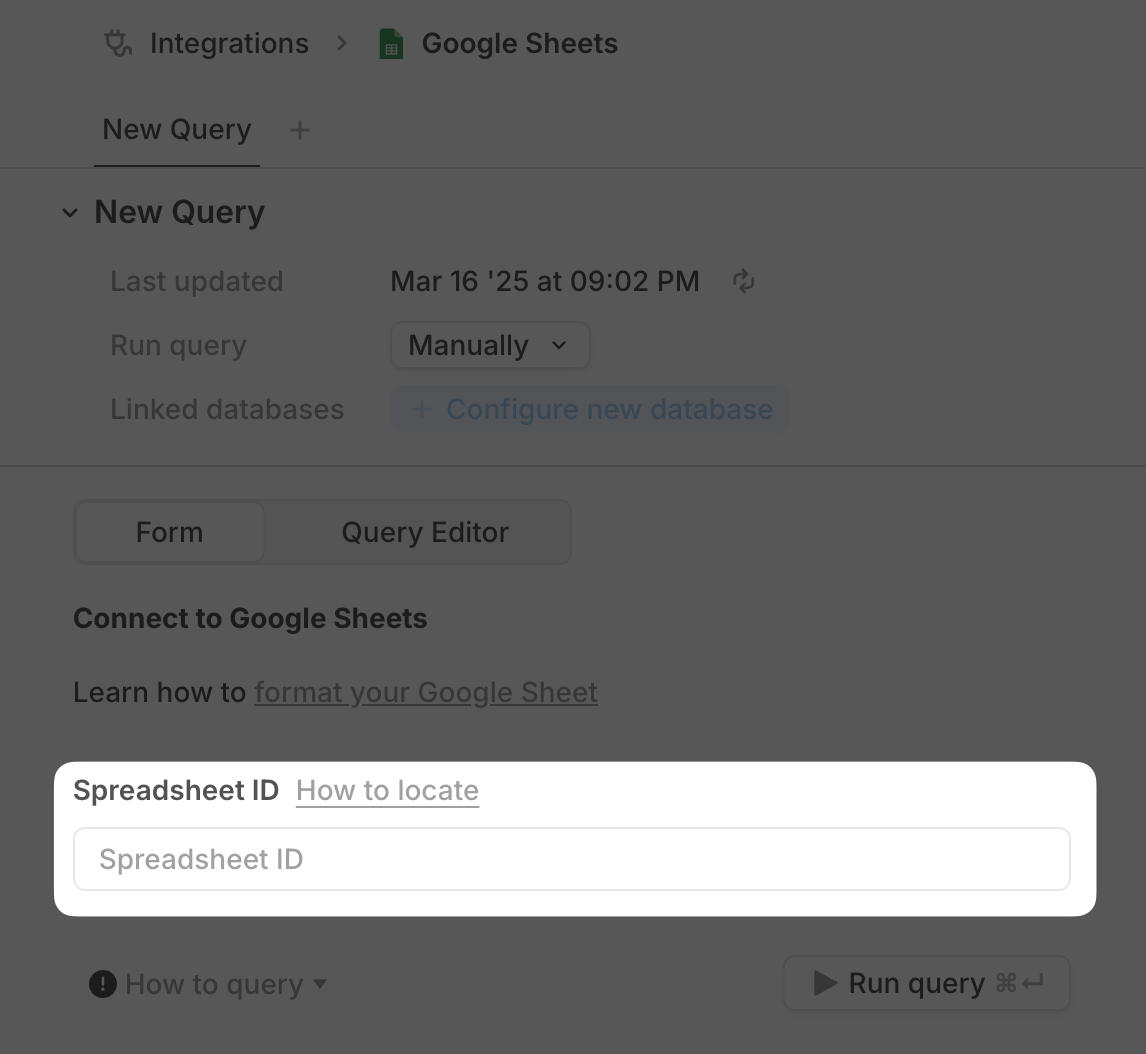Click the Integrations plug icon
Screen dimensions: 1146x1054
pyautogui.click(x=117, y=43)
